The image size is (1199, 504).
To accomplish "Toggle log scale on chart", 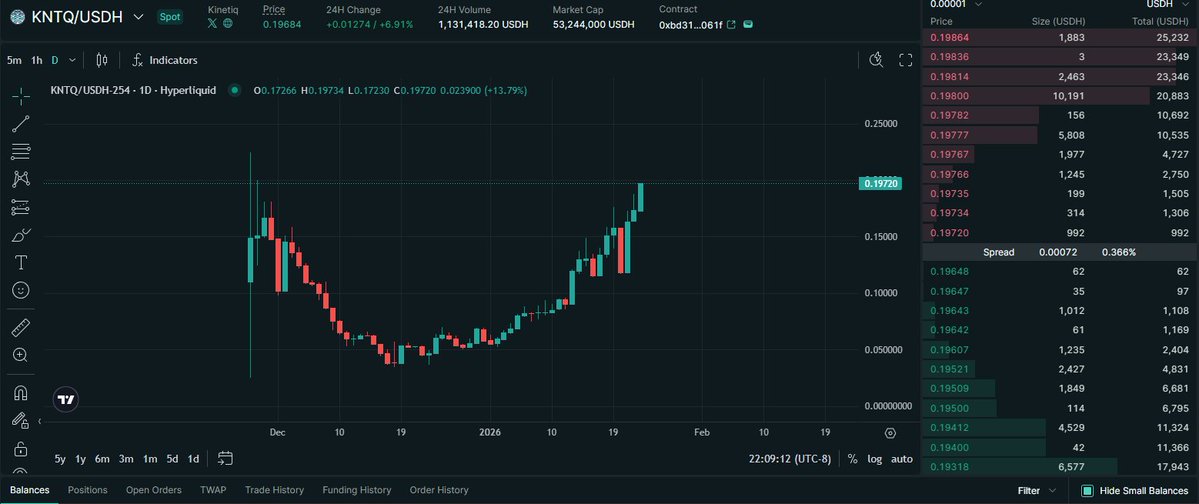I will [875, 459].
